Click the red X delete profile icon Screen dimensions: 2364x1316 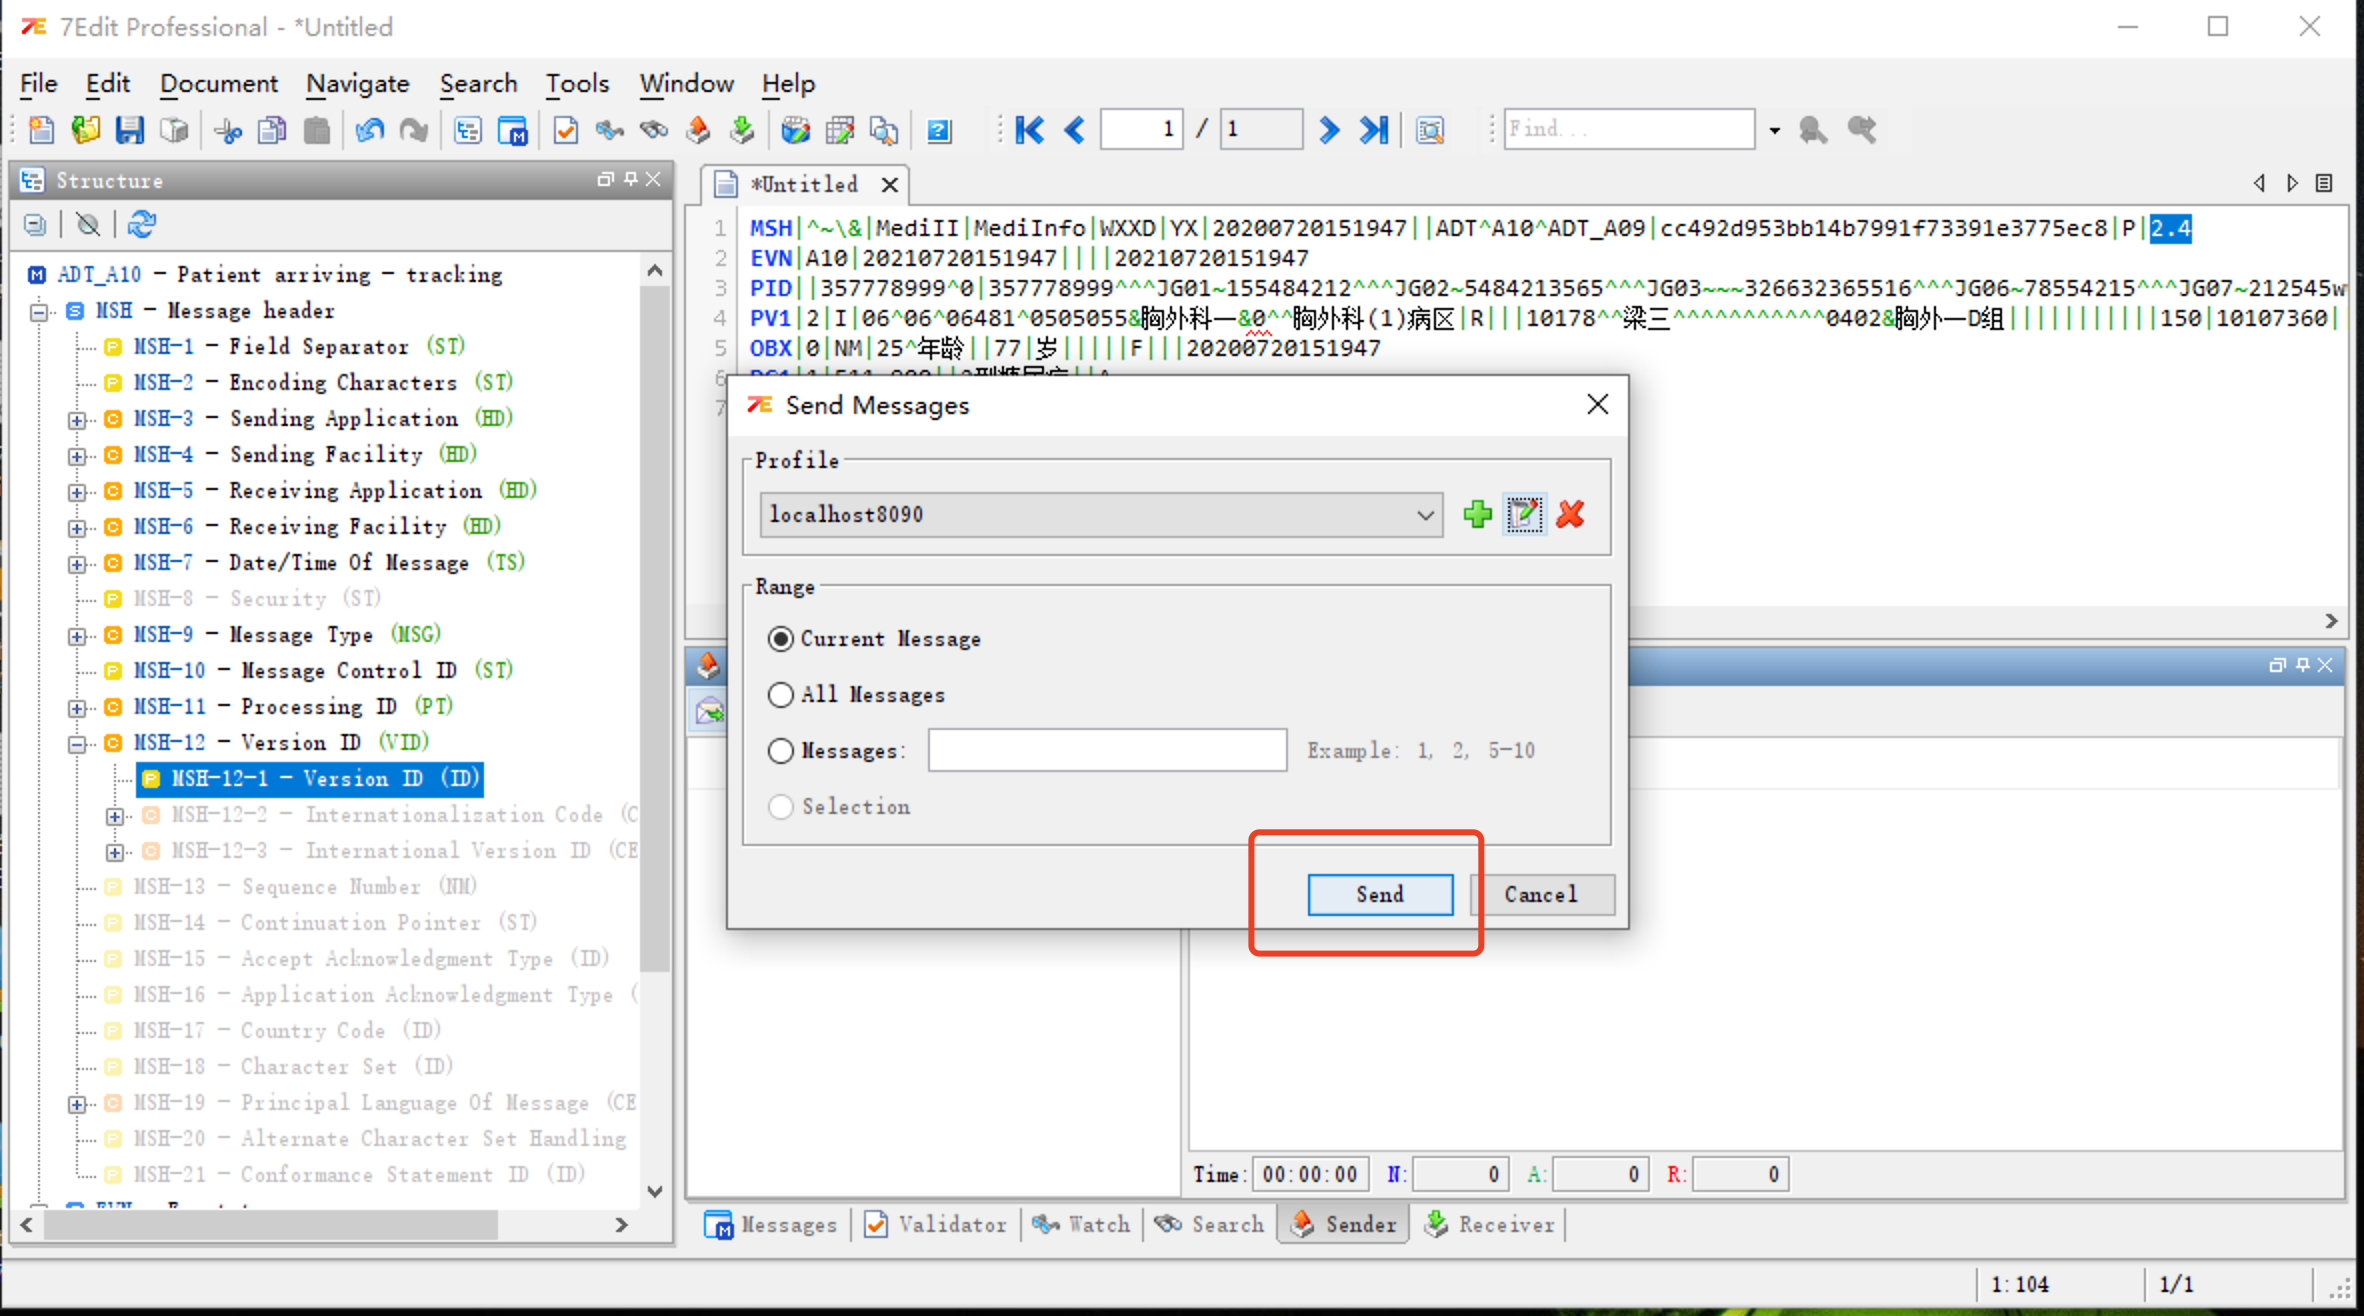click(1570, 514)
